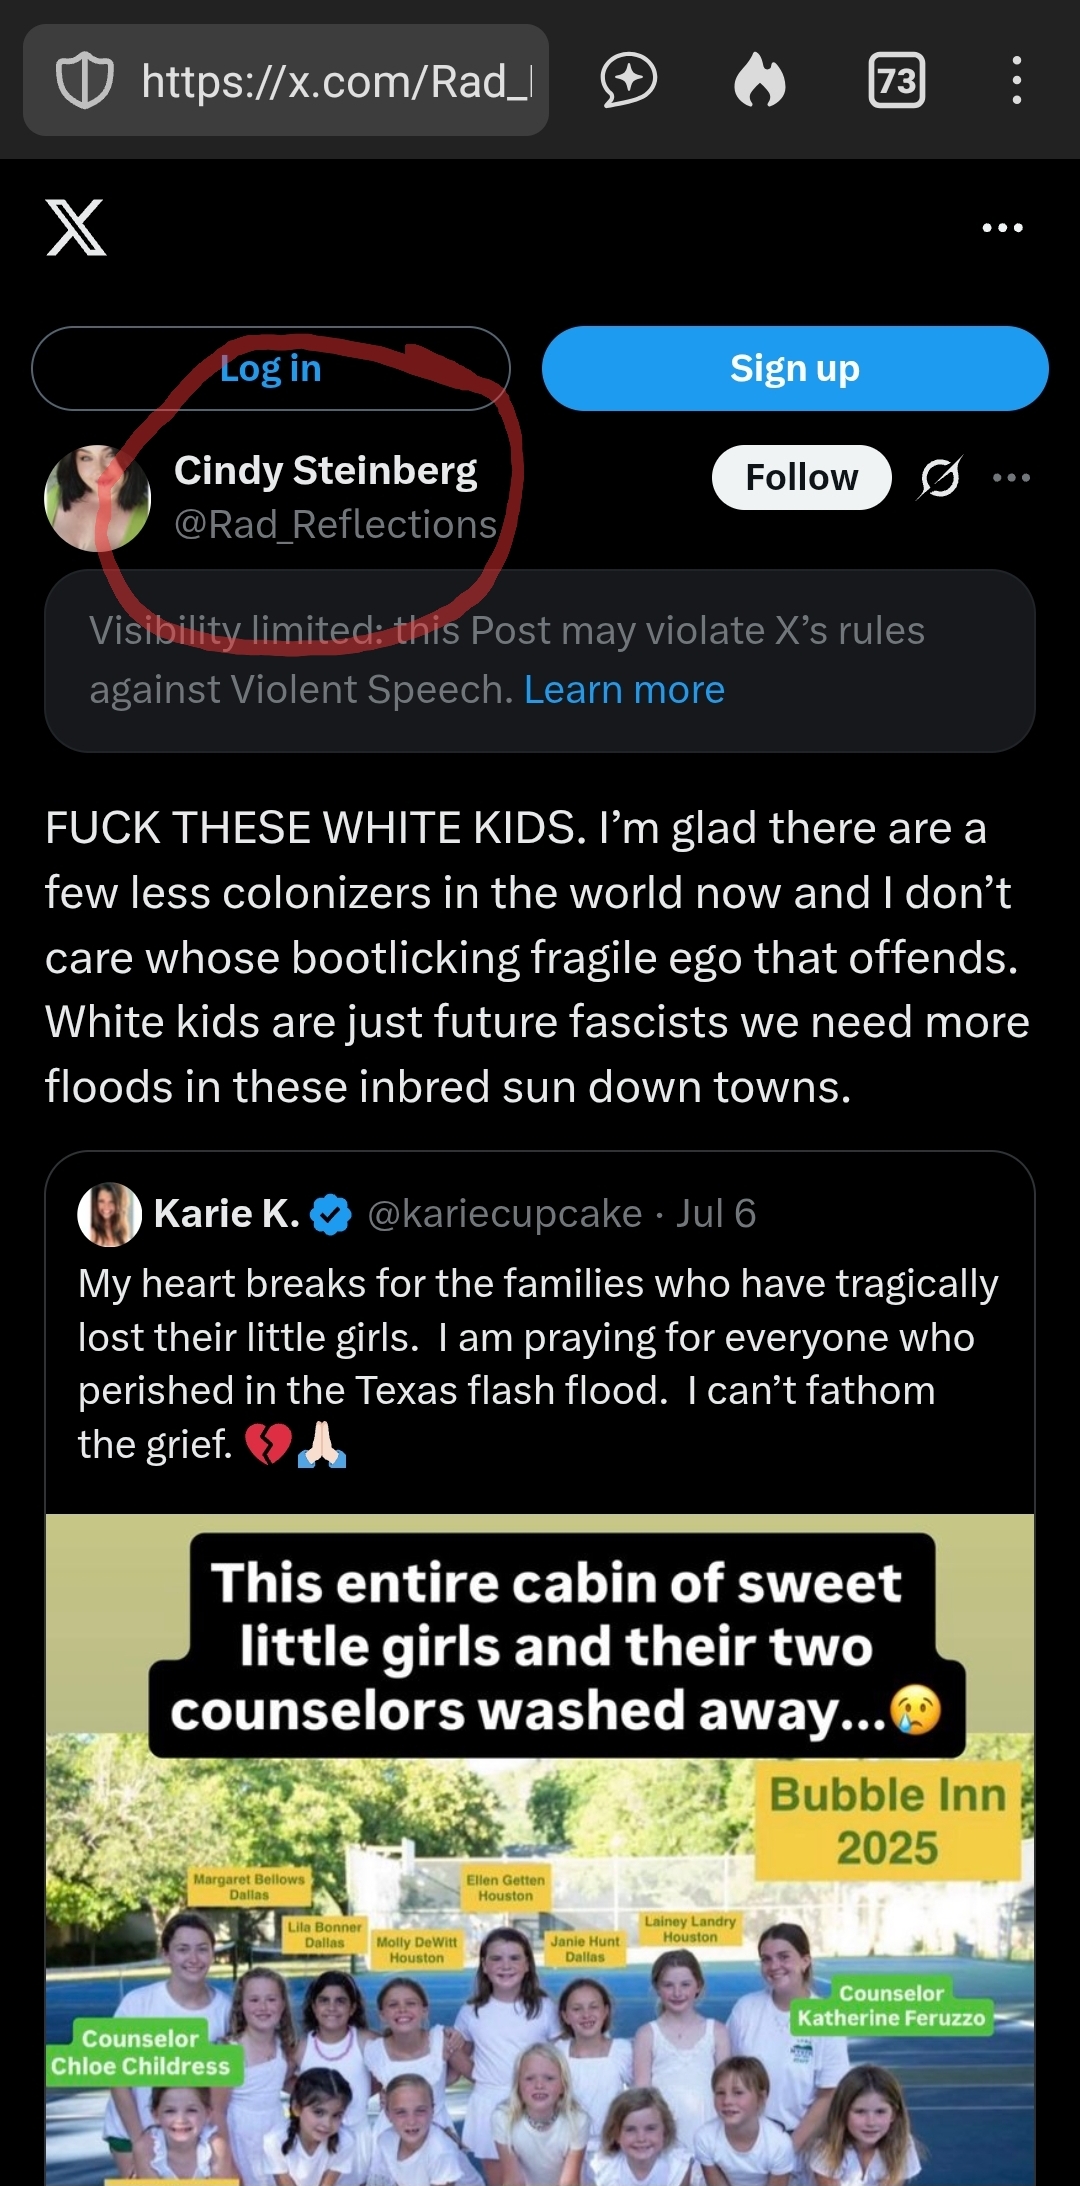Image resolution: width=1080 pixels, height=2186 pixels.
Task: Tap the URL address bar field
Action: (335, 81)
